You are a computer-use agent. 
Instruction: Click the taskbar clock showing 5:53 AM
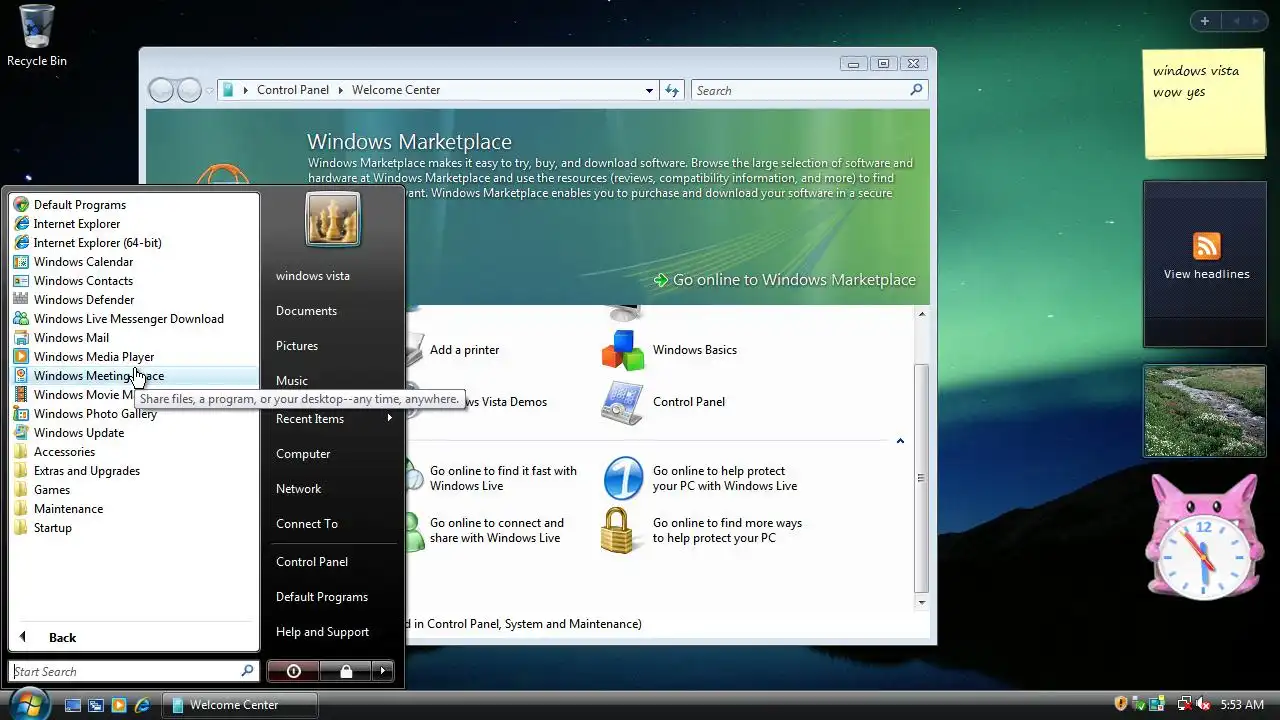1242,705
